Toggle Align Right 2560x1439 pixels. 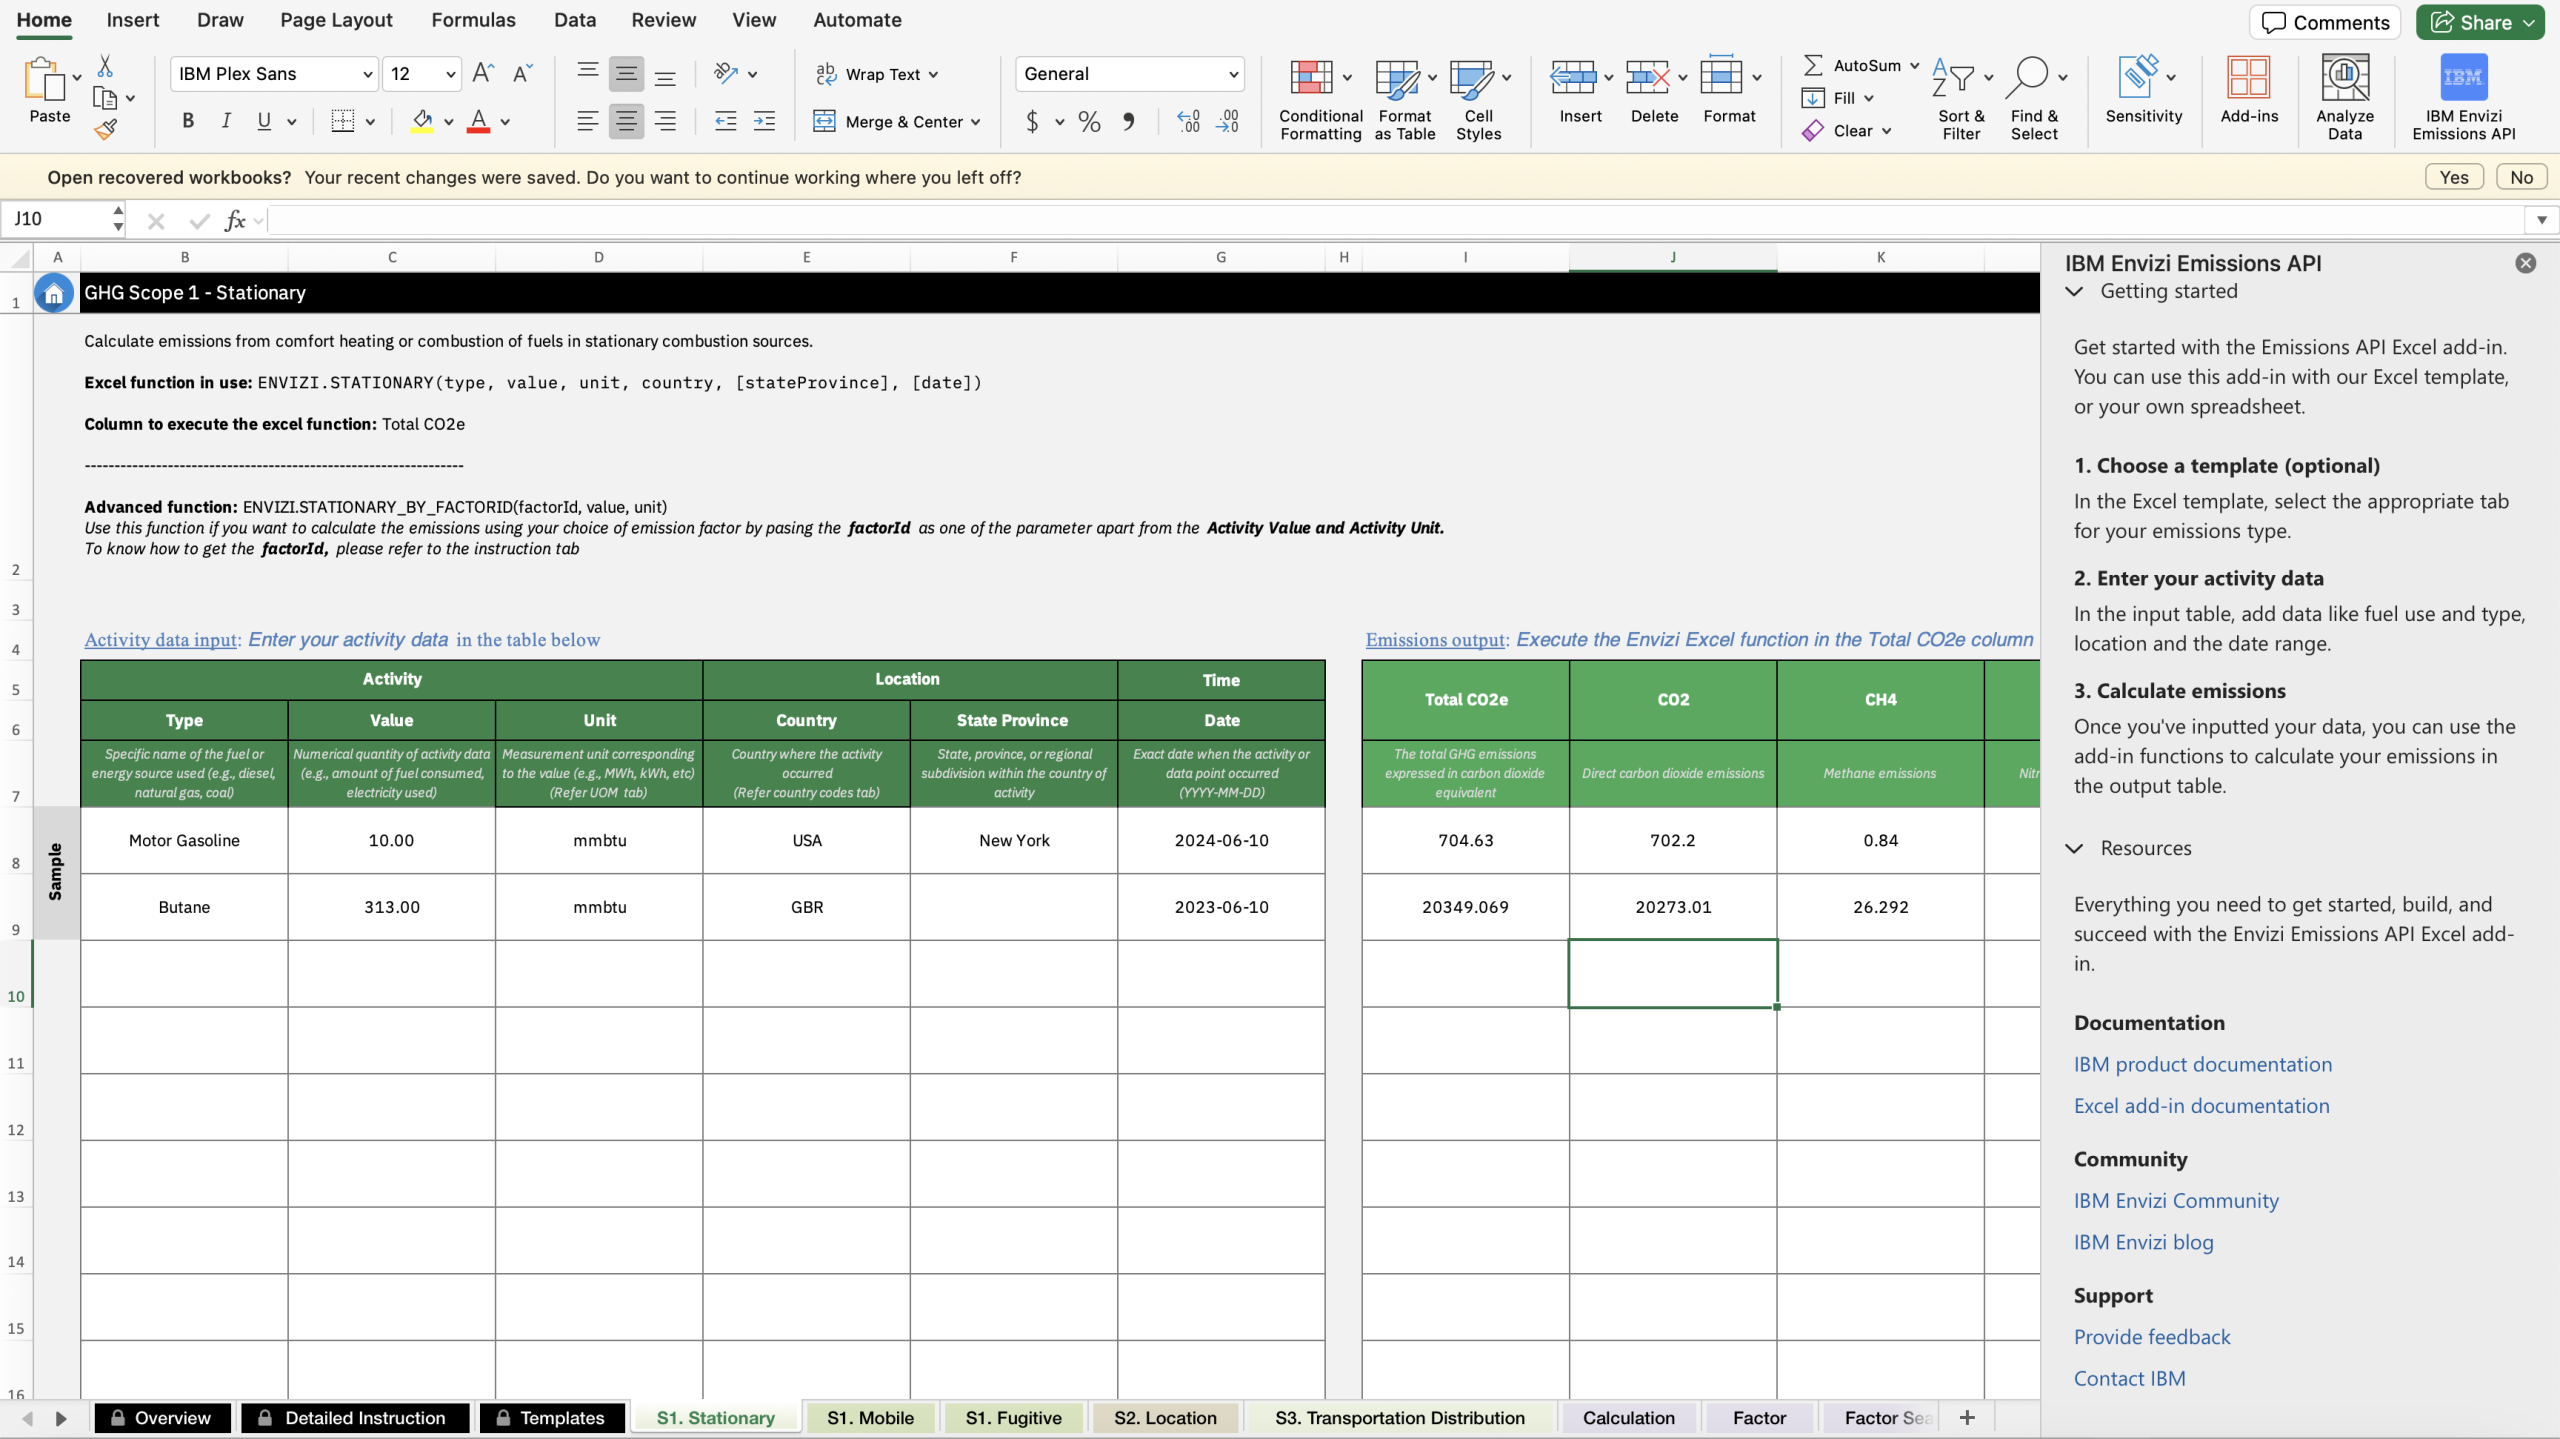(x=665, y=121)
